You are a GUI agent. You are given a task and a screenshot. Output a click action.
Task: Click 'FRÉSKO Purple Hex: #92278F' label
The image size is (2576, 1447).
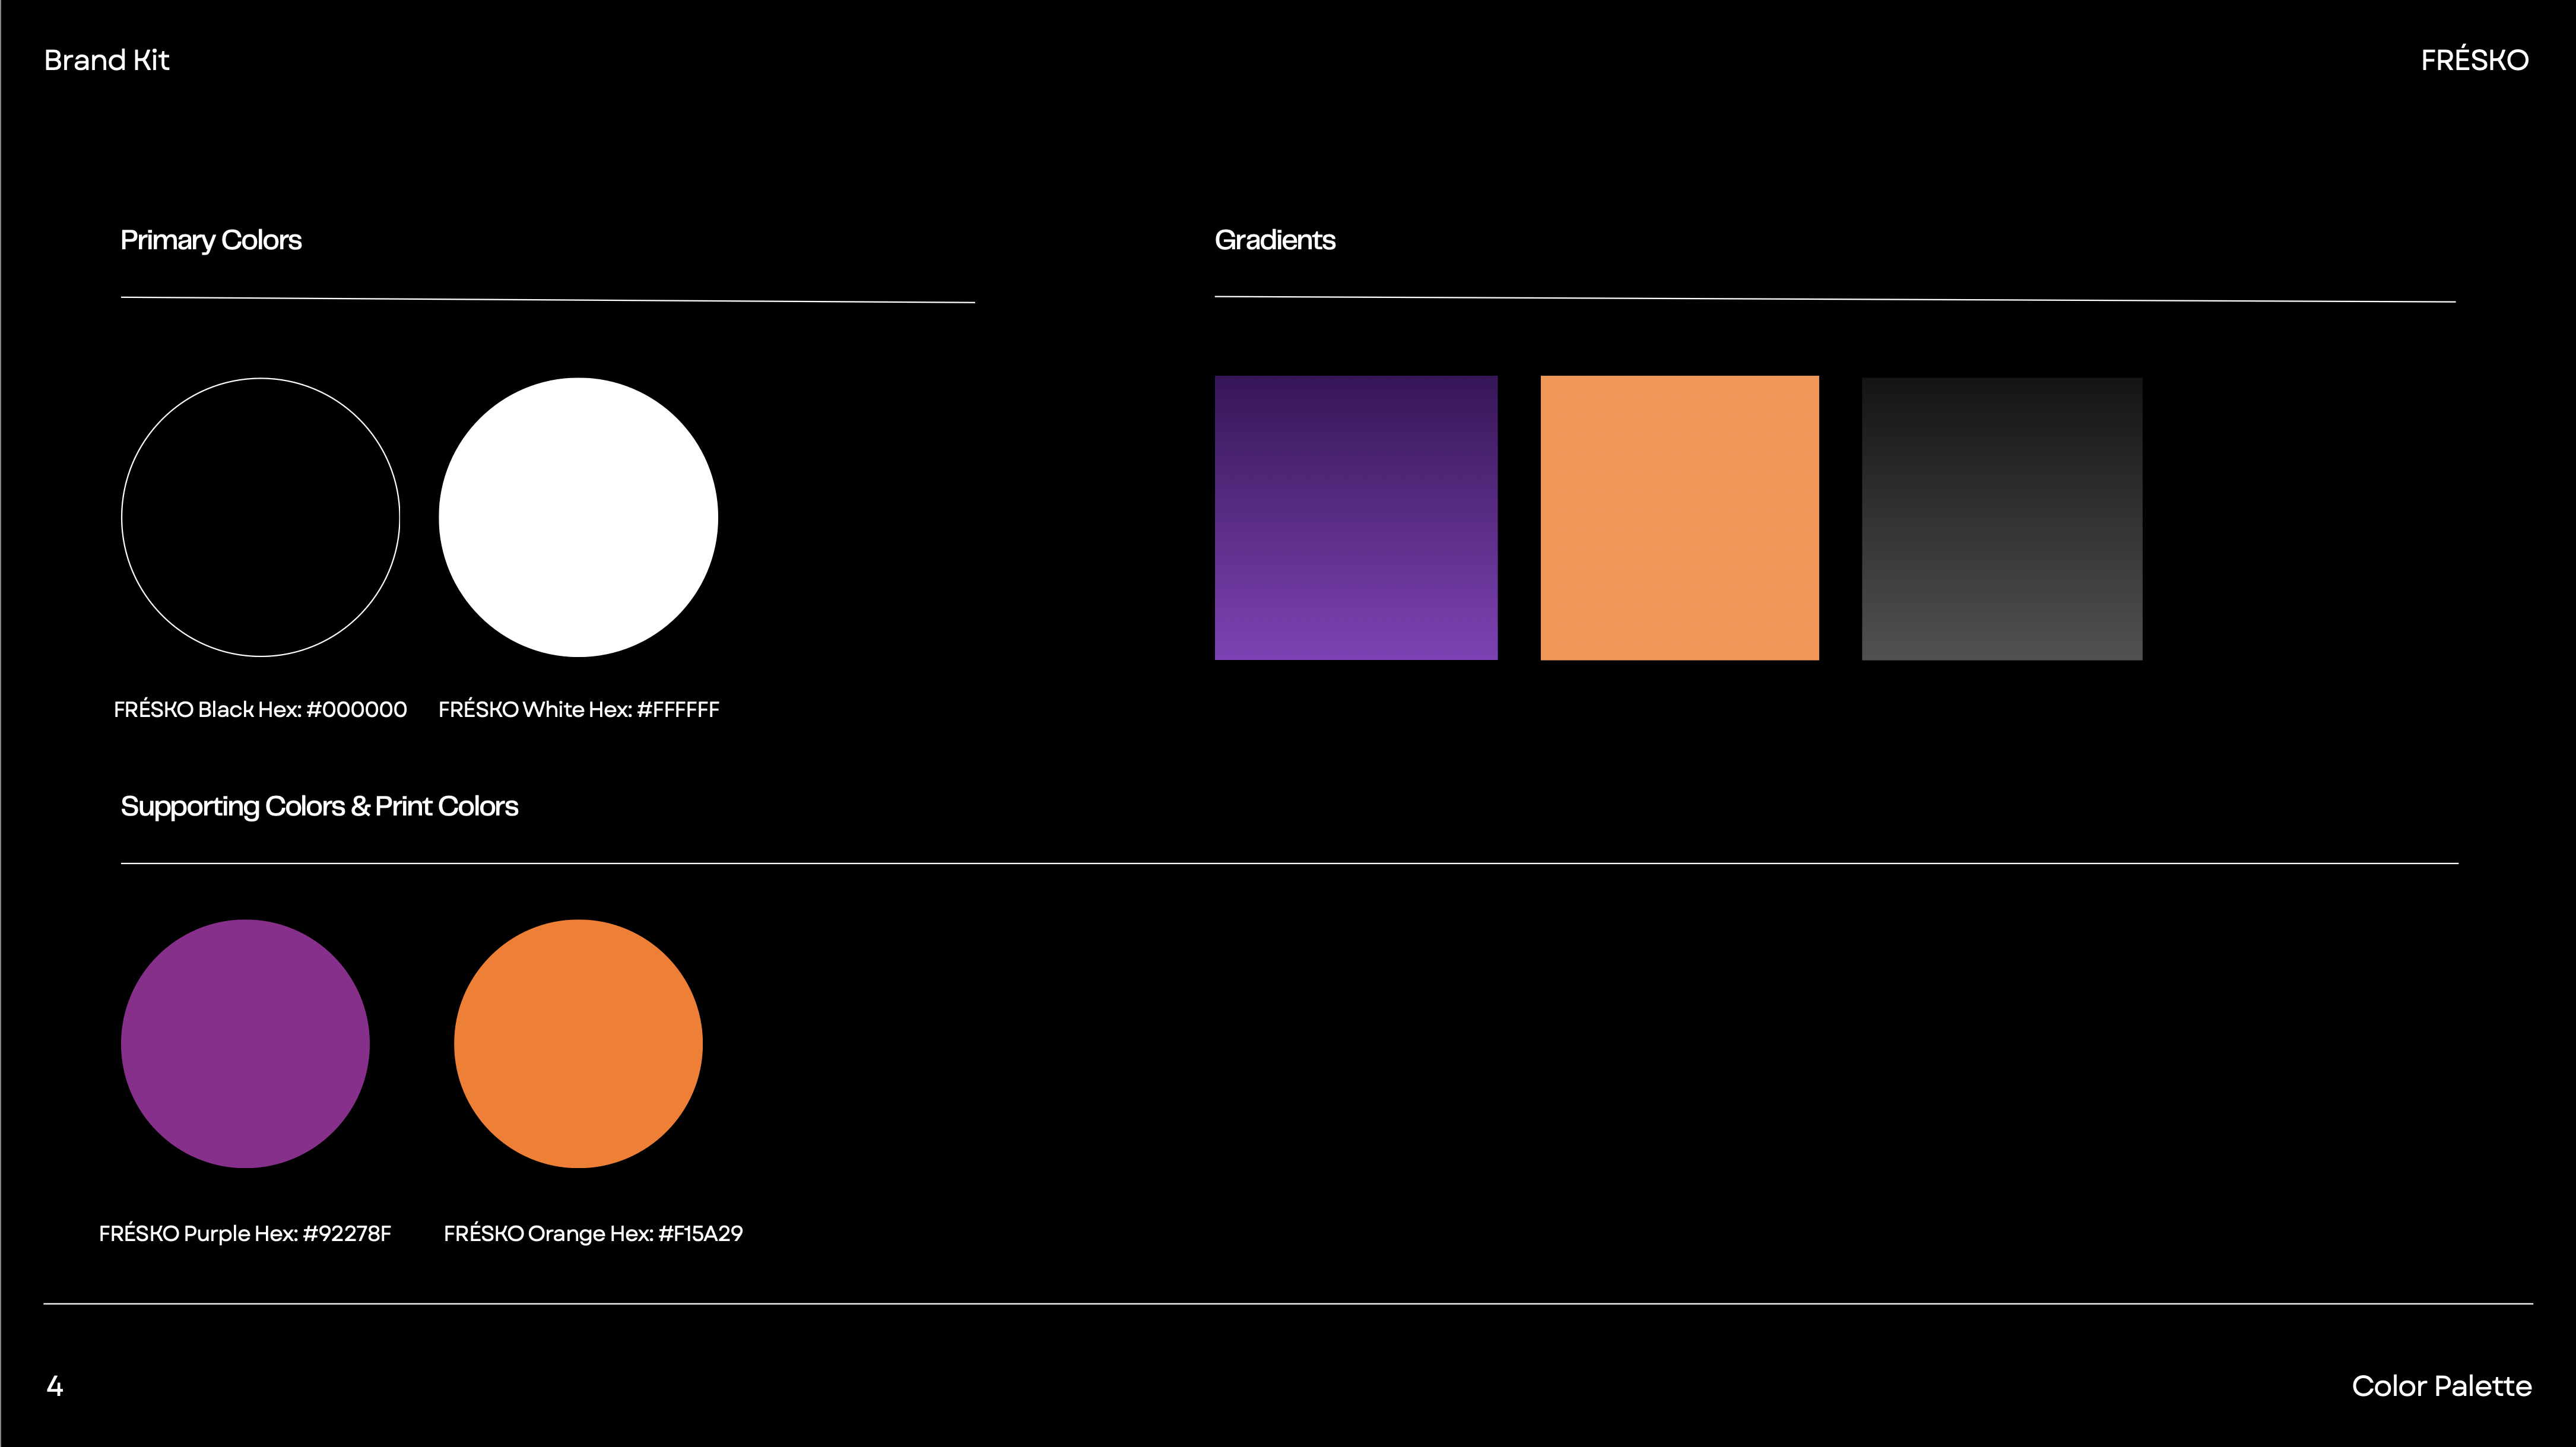245,1233
